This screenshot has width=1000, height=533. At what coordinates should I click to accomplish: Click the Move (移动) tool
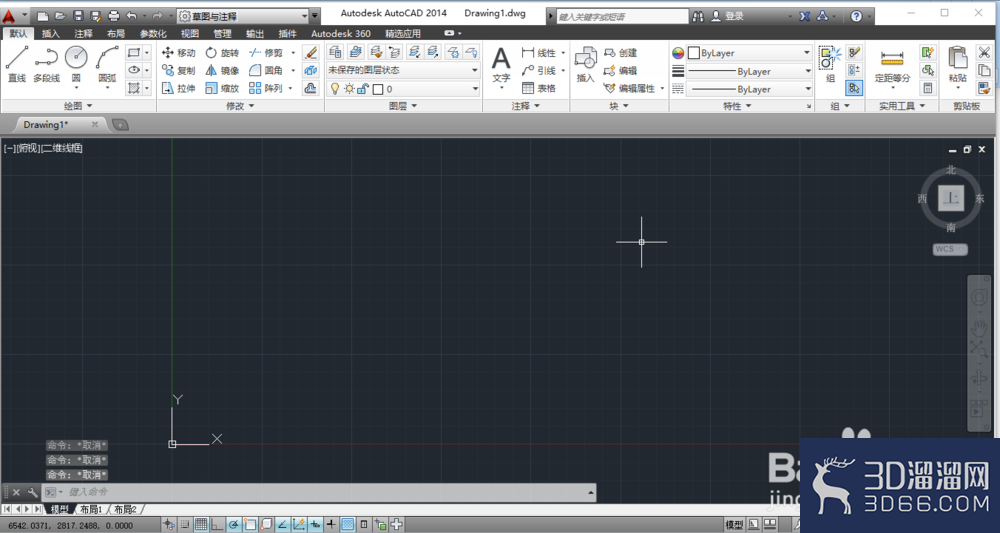[x=179, y=53]
